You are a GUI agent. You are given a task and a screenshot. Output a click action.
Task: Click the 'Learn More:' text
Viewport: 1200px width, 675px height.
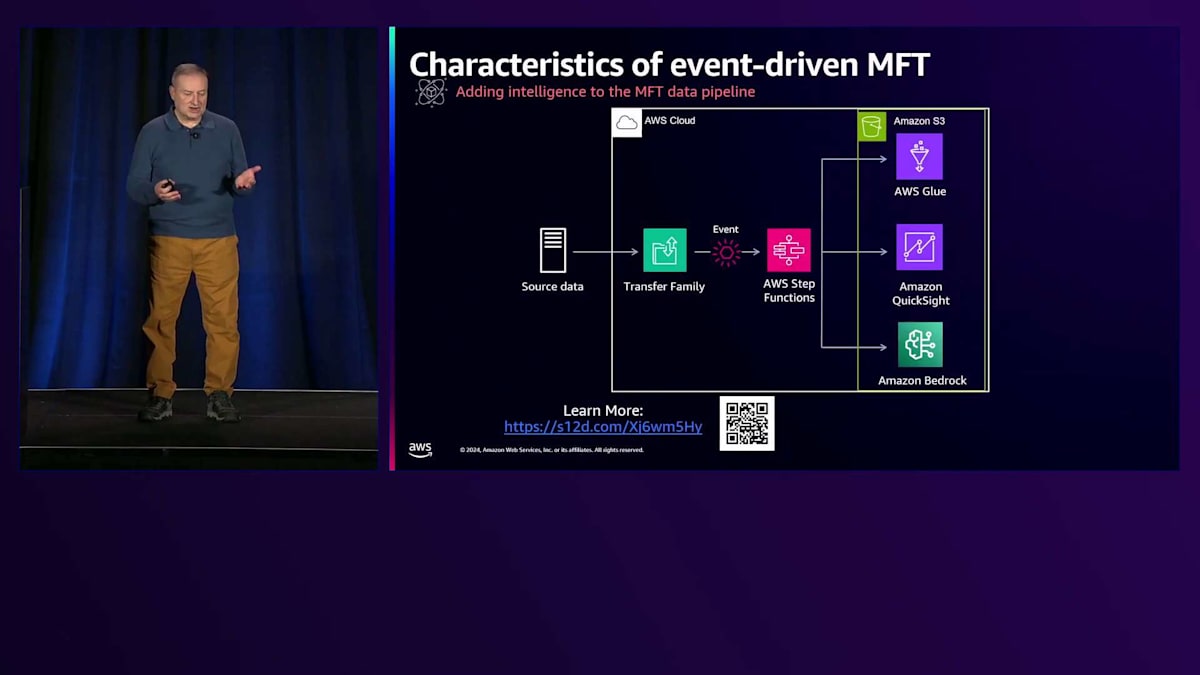click(603, 410)
